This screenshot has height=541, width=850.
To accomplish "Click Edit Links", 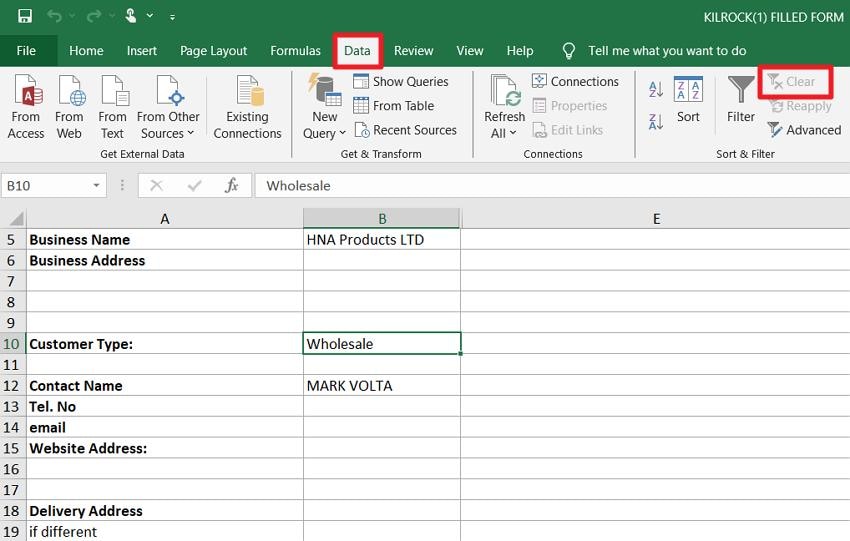I will [x=568, y=130].
